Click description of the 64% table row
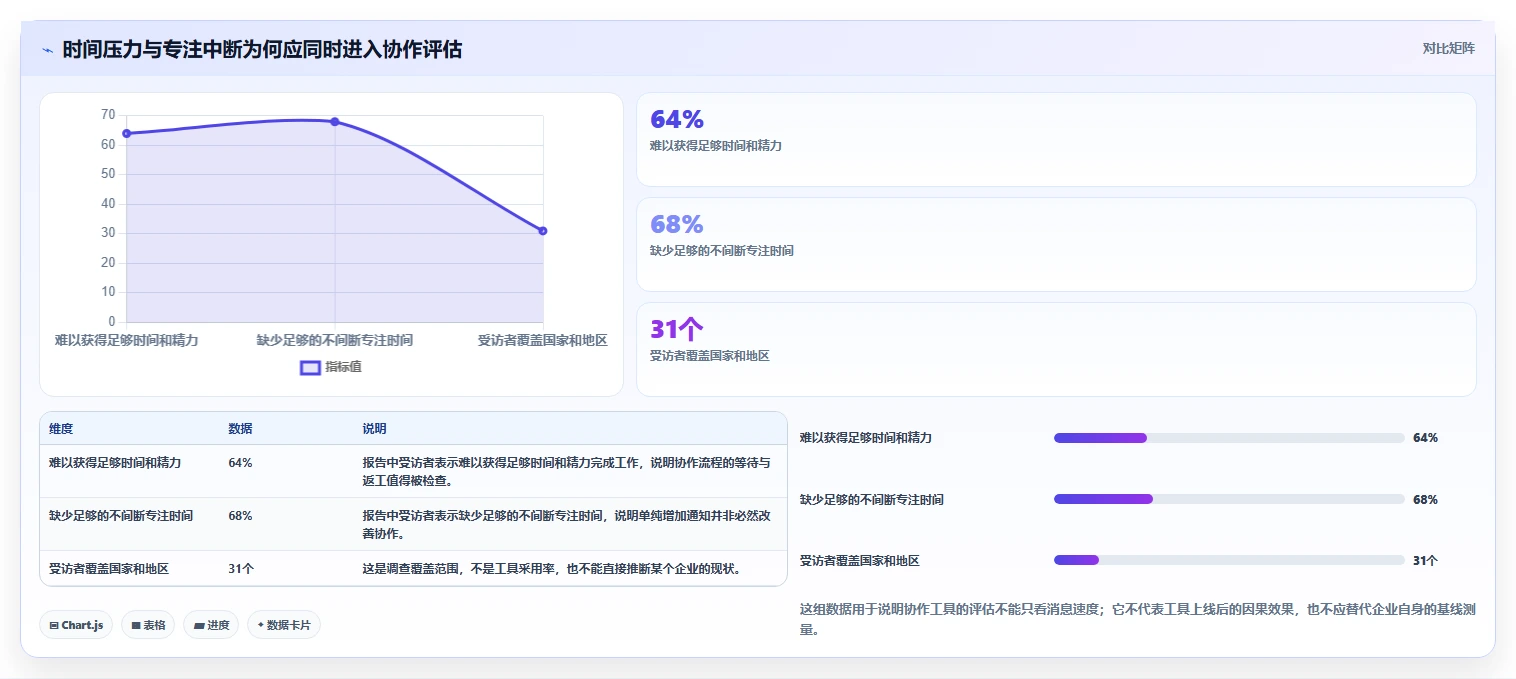 tap(566, 471)
